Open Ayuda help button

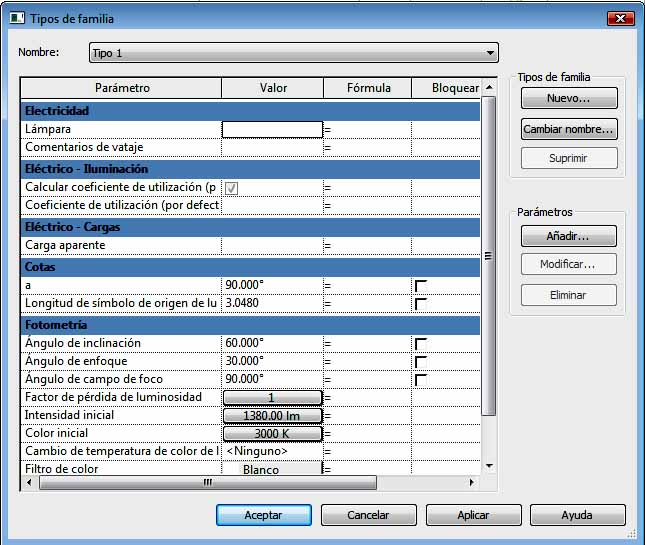577,515
